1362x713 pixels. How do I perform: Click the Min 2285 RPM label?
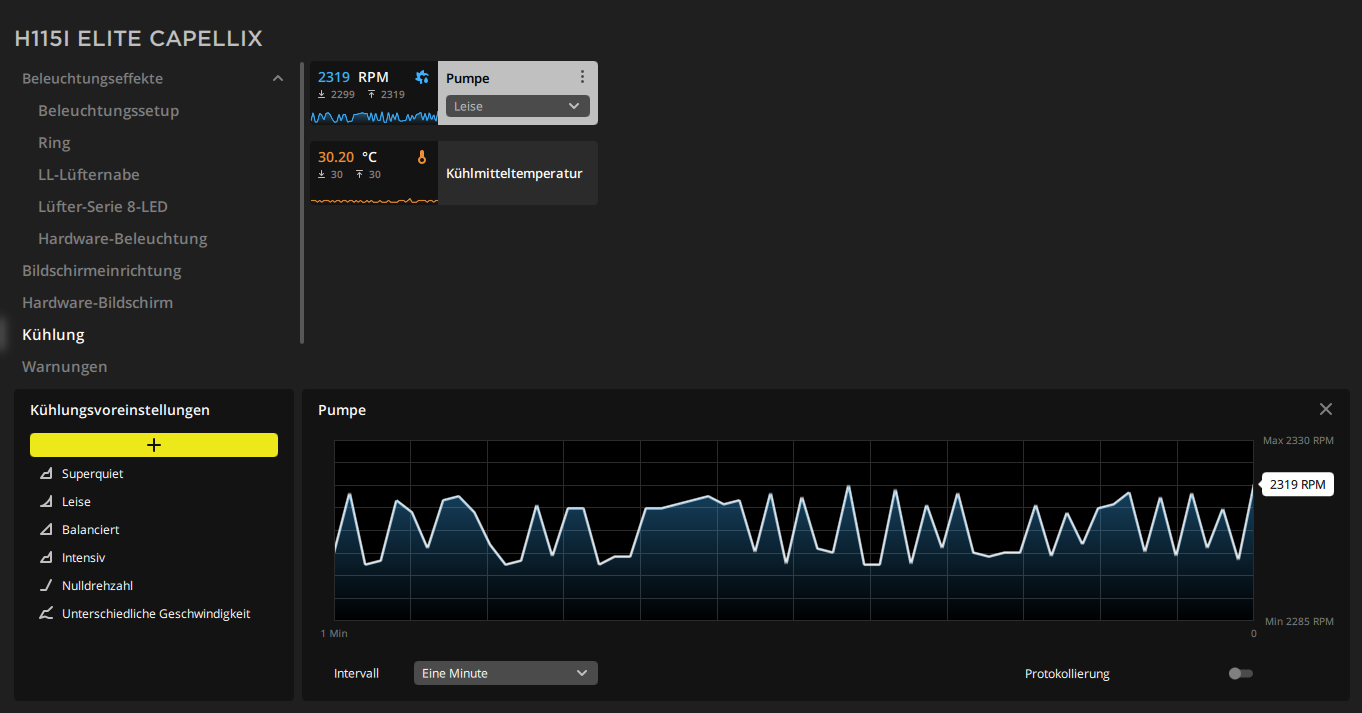pos(1299,621)
